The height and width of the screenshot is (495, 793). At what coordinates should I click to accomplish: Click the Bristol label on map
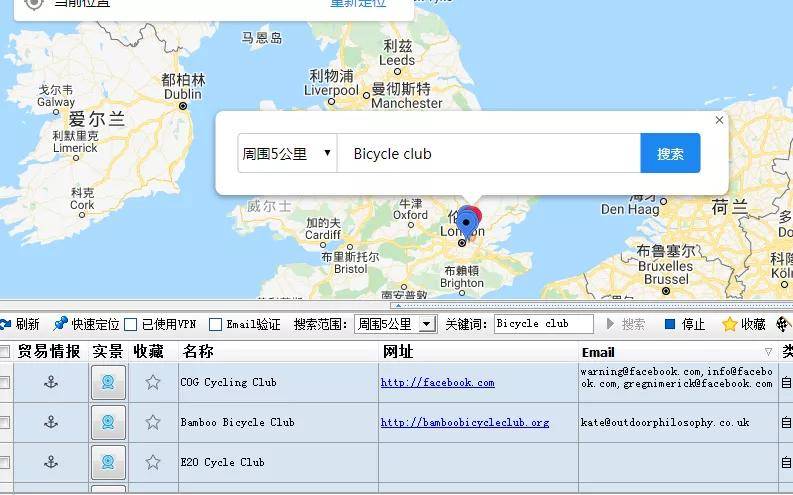pos(350,269)
